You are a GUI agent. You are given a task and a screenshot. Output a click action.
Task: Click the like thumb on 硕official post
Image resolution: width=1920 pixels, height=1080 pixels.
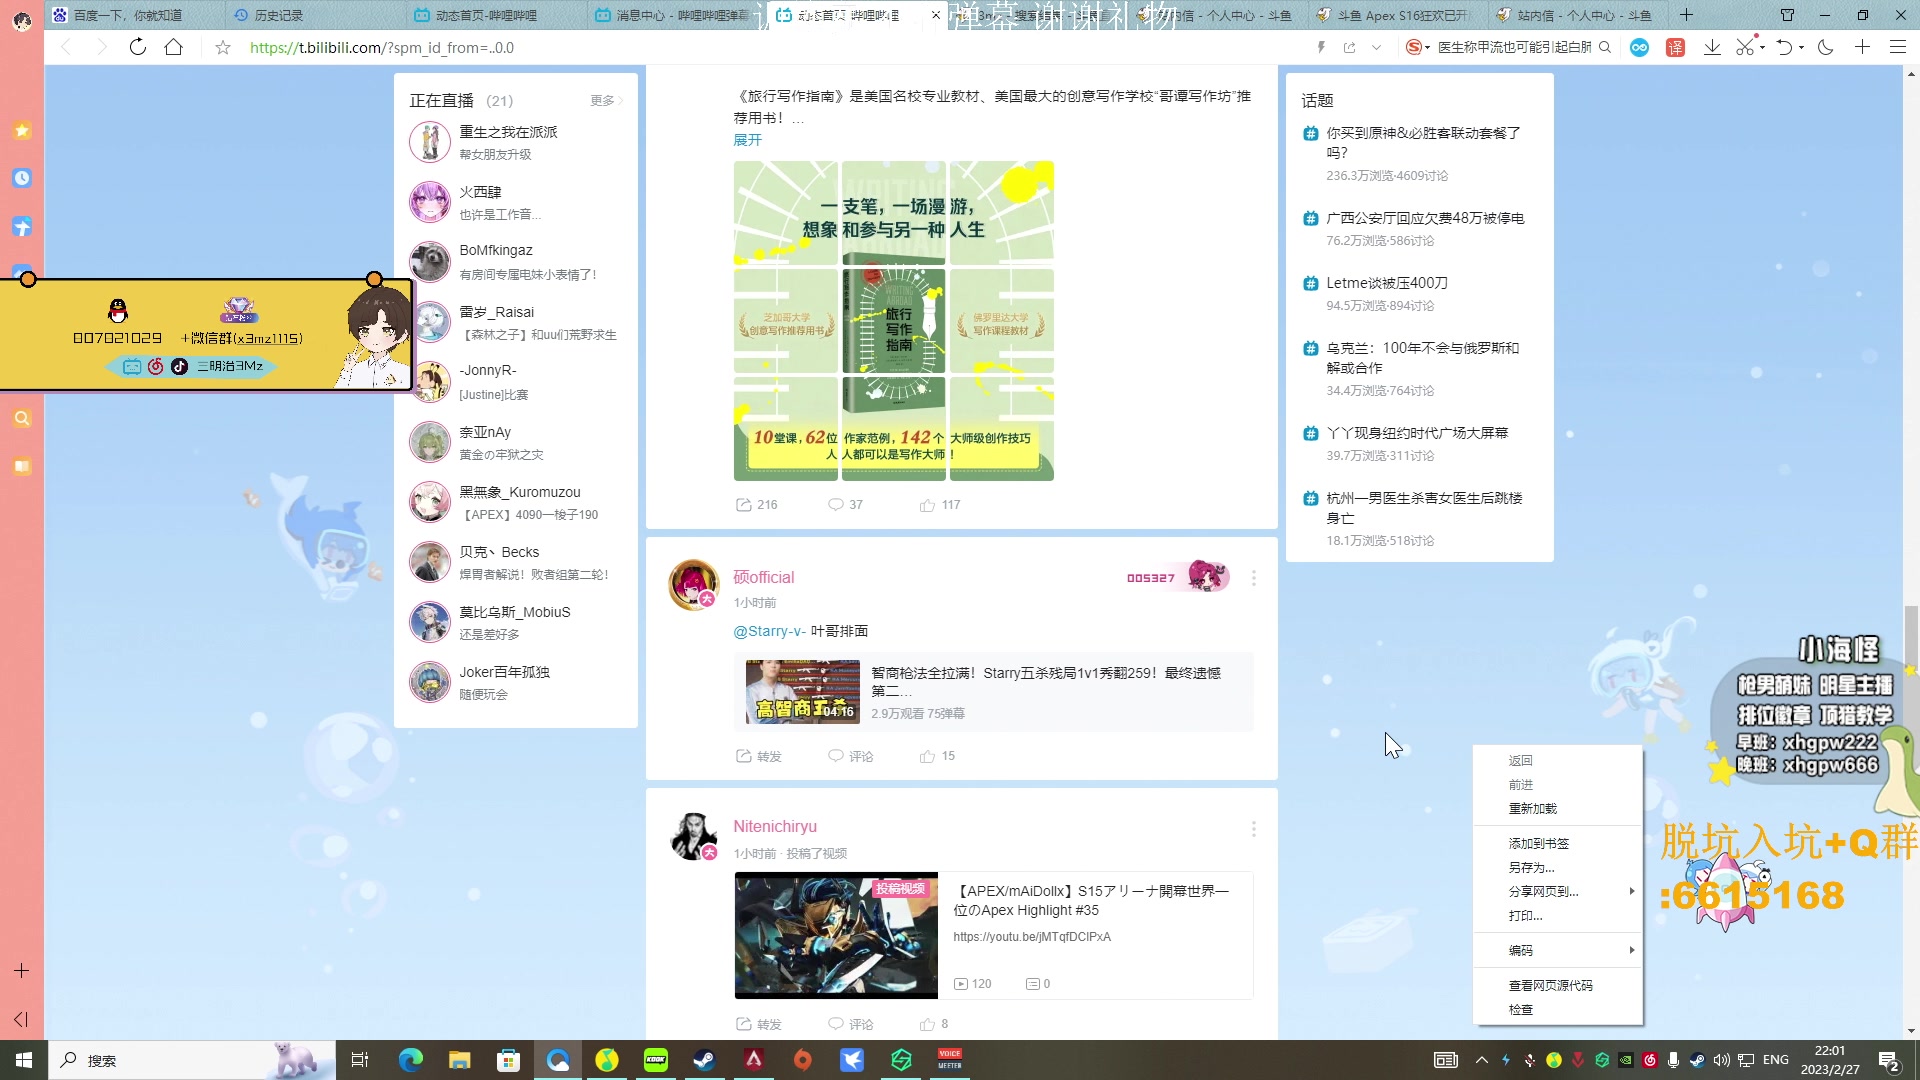click(x=927, y=756)
